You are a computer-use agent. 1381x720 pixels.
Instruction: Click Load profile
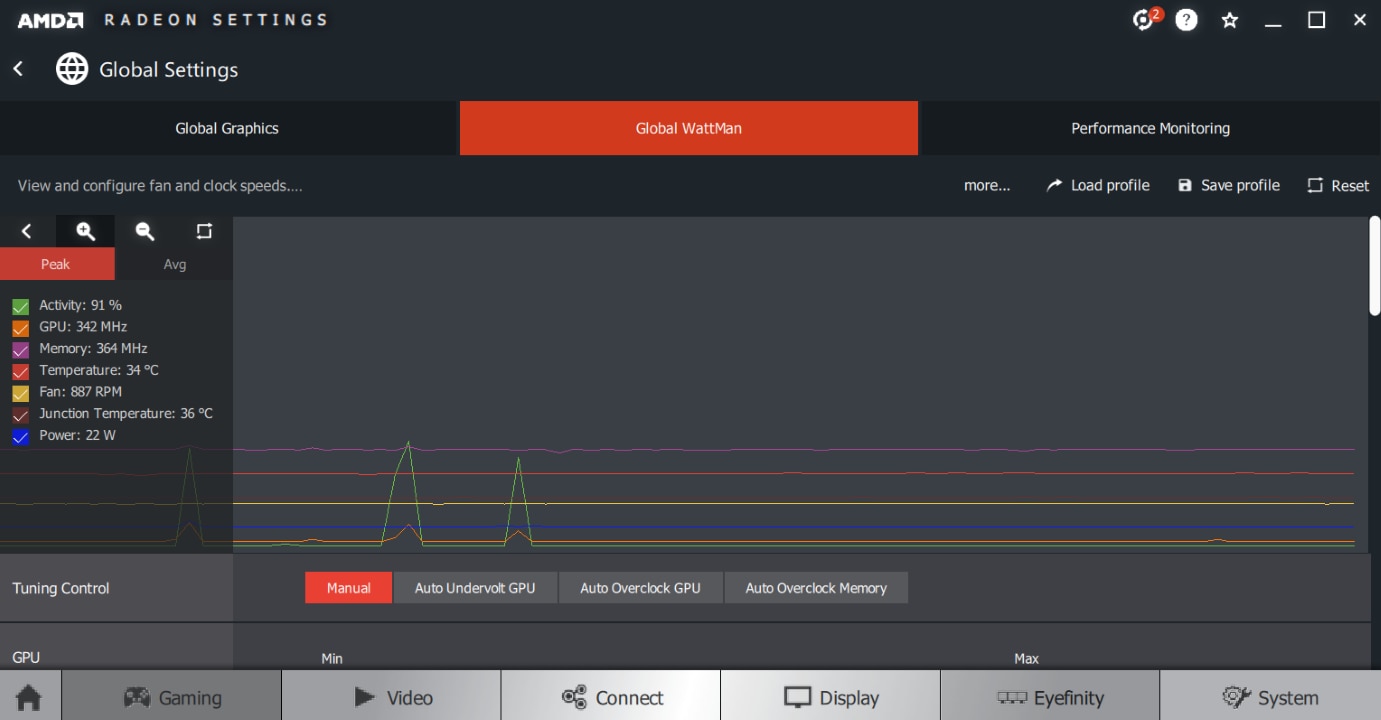1098,185
